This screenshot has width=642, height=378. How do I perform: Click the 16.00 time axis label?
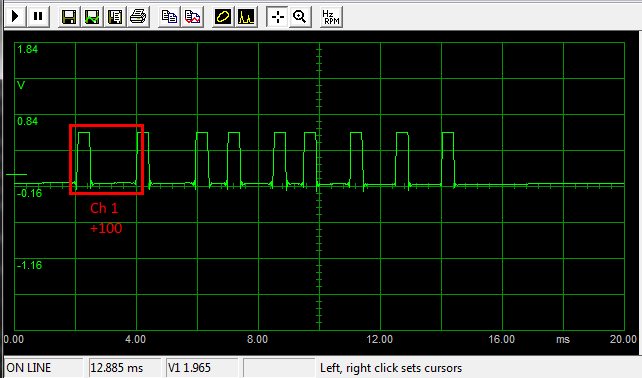pyautogui.click(x=502, y=339)
